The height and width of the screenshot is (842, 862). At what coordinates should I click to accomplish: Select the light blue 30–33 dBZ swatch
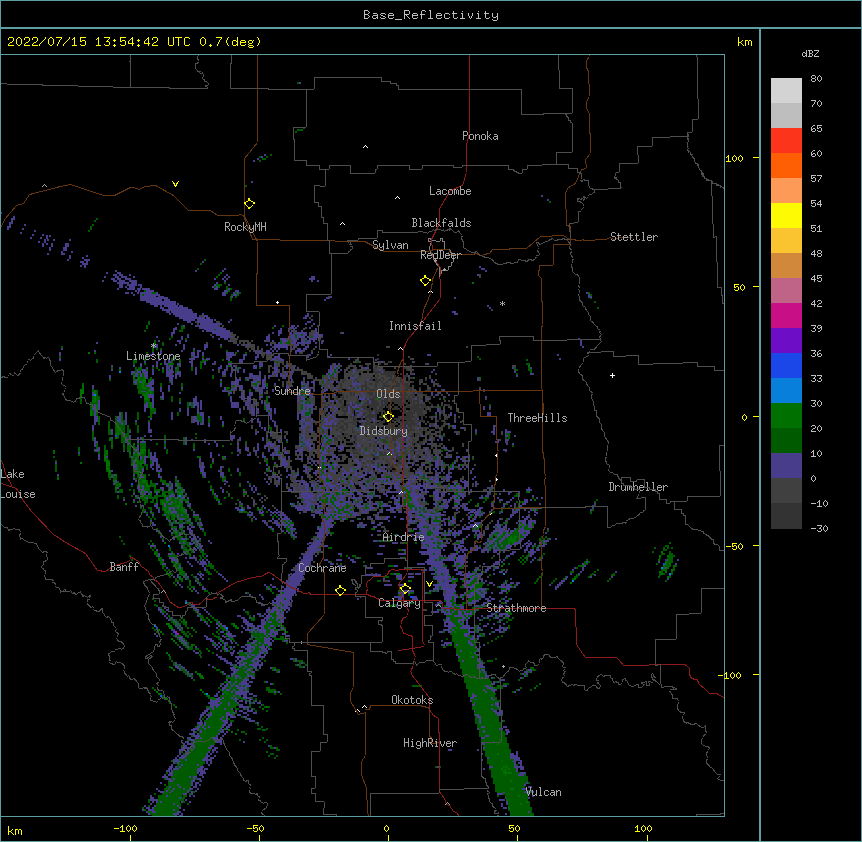[786, 391]
